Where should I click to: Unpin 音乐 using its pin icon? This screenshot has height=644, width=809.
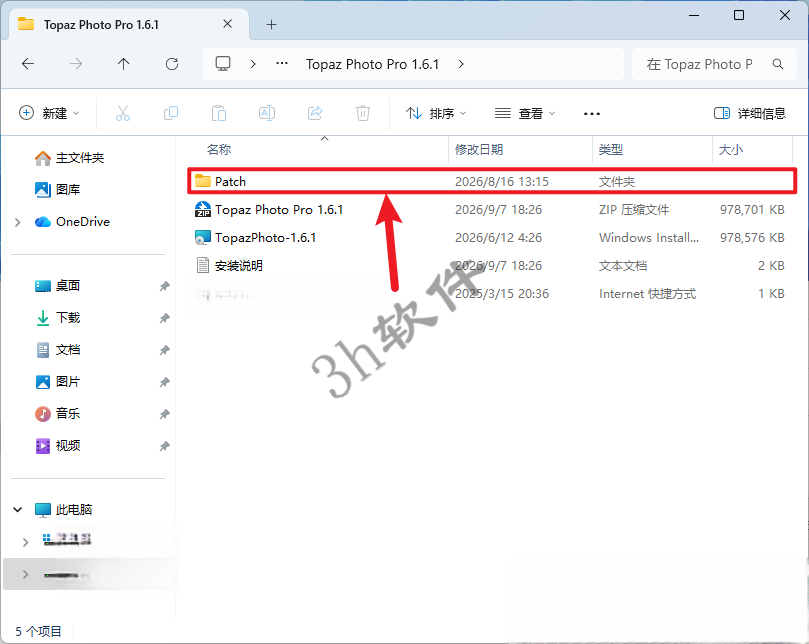click(x=164, y=414)
